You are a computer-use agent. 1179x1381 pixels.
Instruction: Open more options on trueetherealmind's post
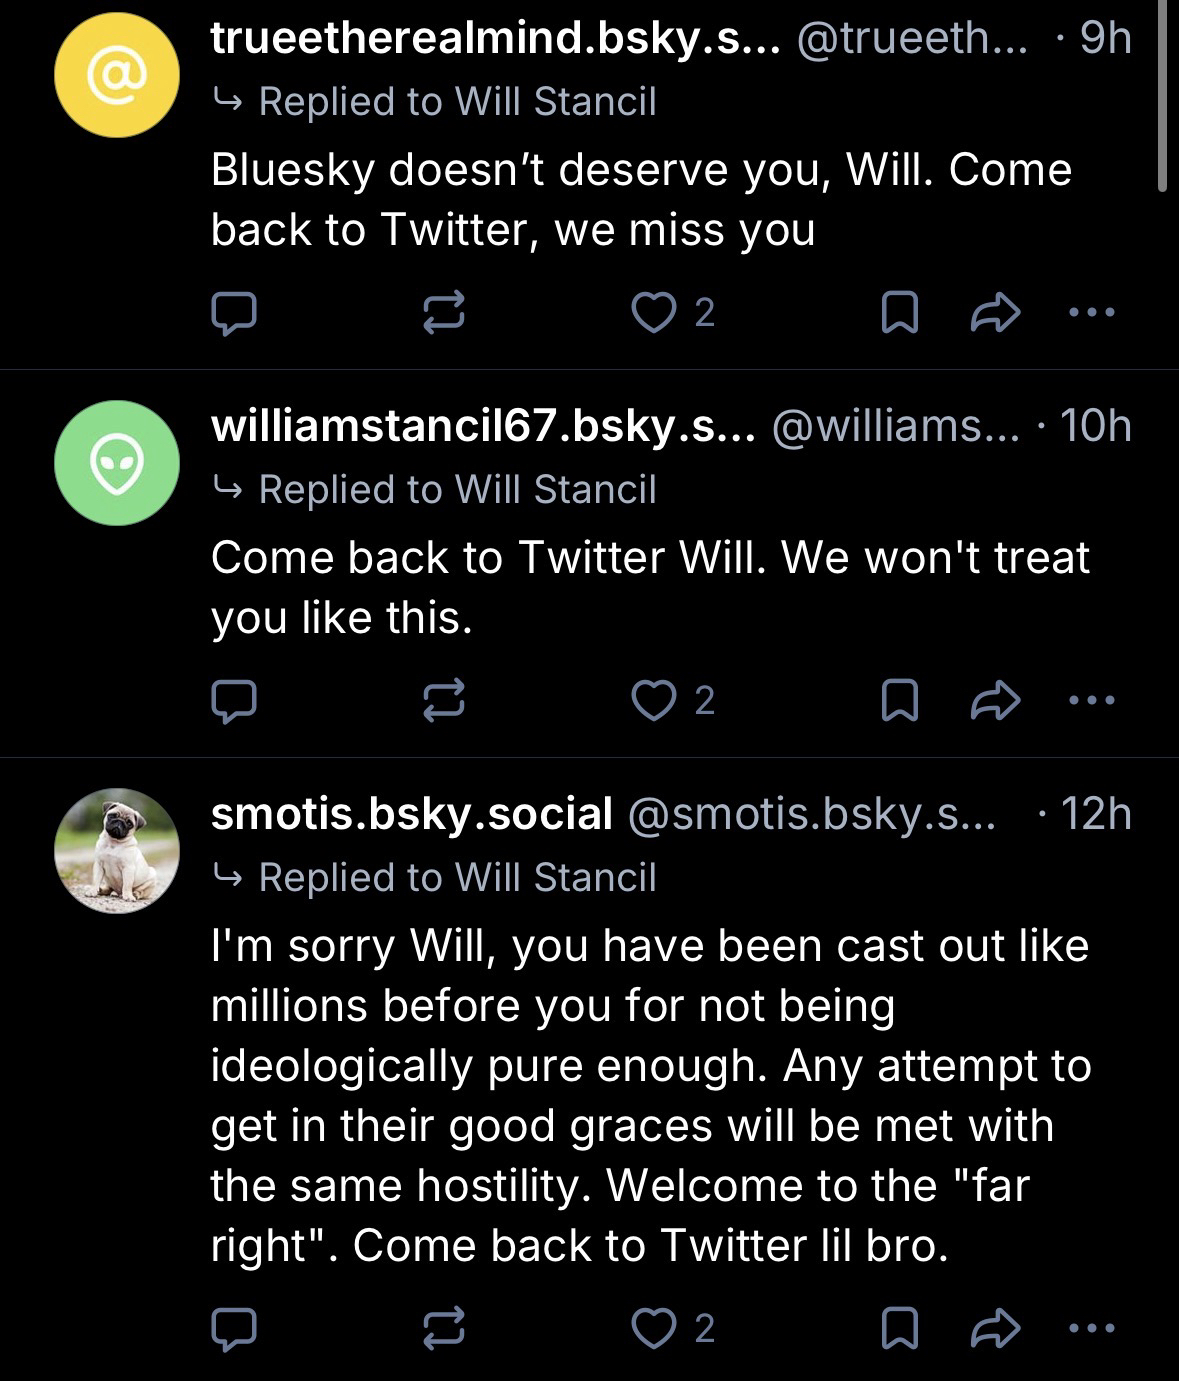click(1091, 313)
